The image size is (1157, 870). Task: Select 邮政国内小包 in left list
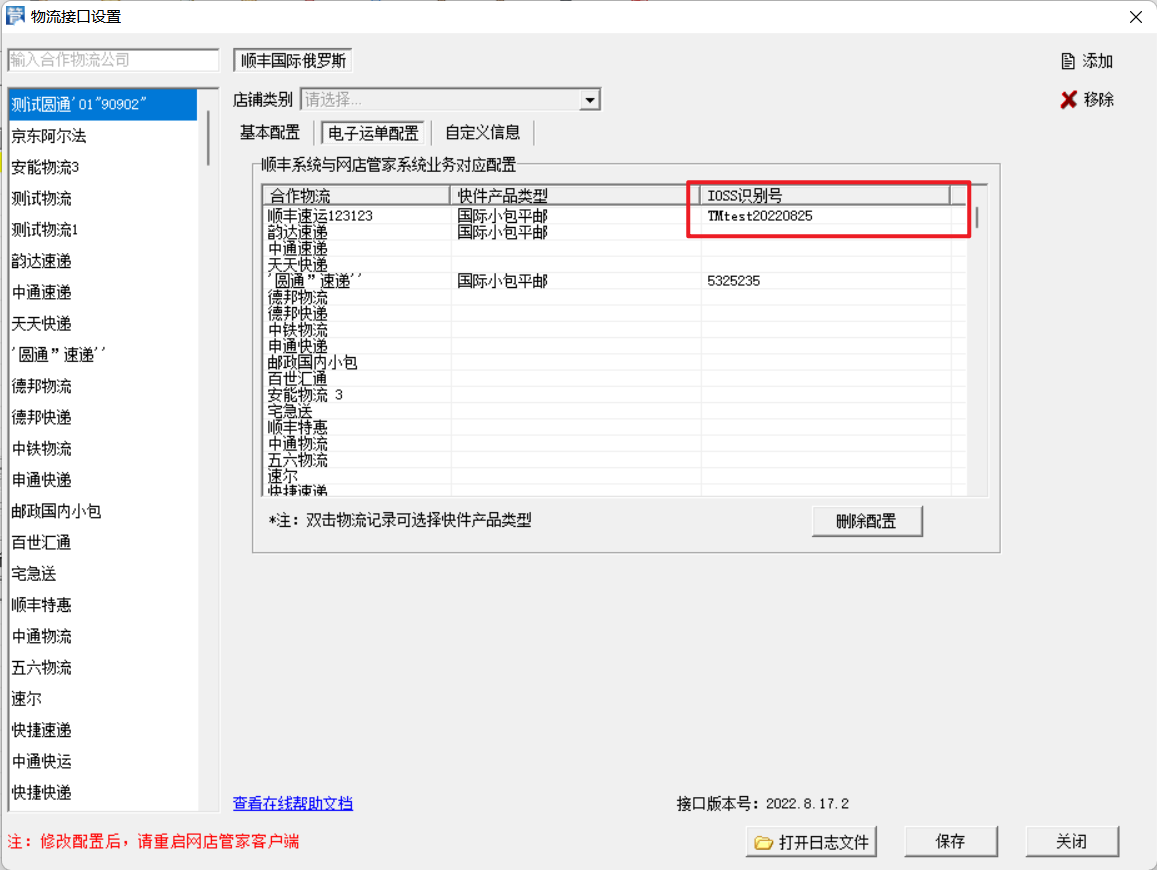[x=103, y=511]
